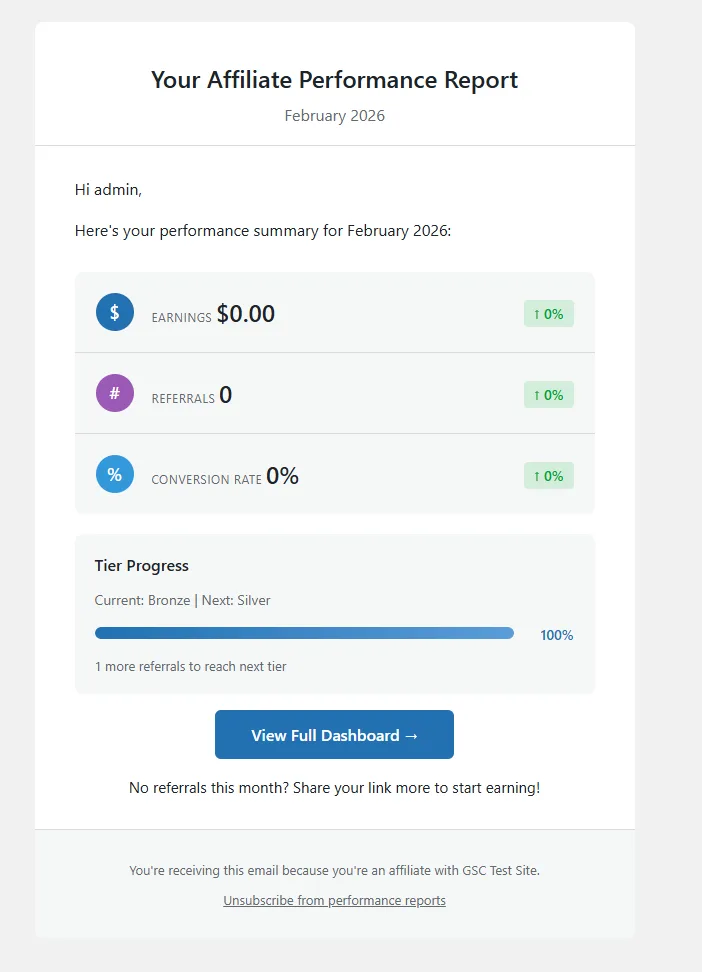Open the View Full Dashboard button
This screenshot has width=702, height=972.
click(334, 734)
